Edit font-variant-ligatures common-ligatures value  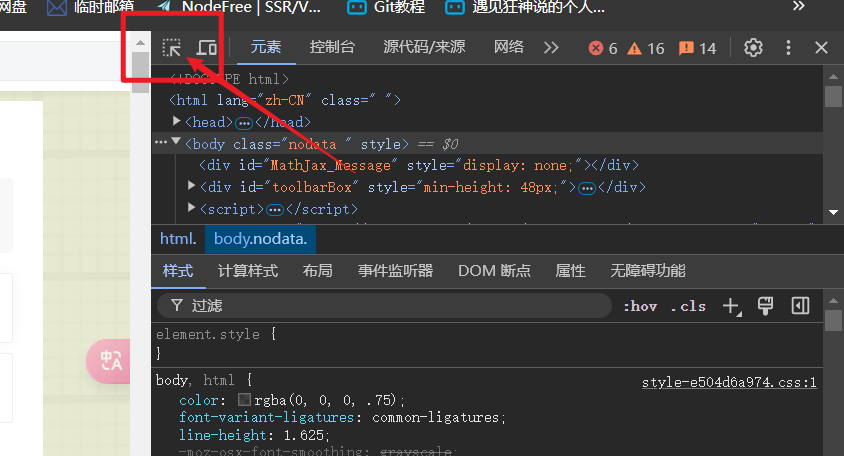tap(435, 417)
